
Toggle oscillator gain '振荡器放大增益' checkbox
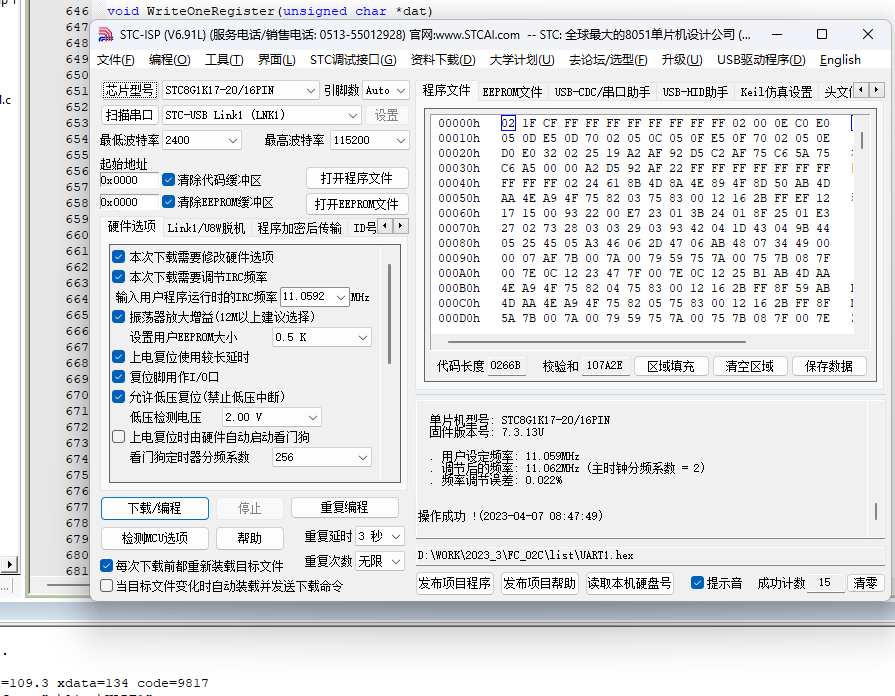[x=119, y=317]
